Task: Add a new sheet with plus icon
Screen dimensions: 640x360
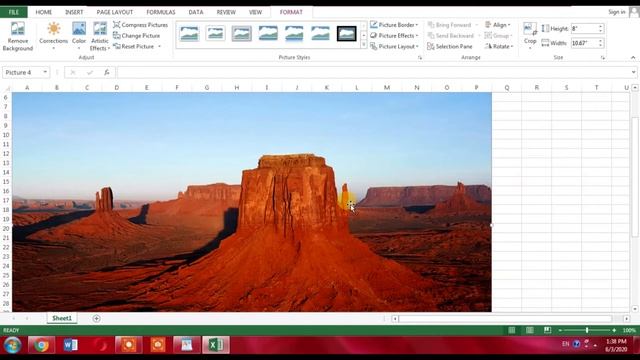Action: (x=96, y=318)
